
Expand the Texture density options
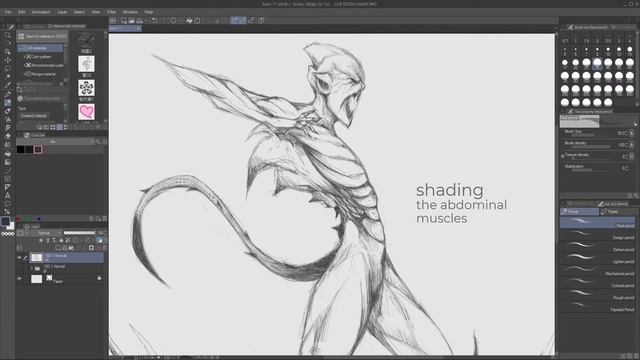tap(563, 156)
